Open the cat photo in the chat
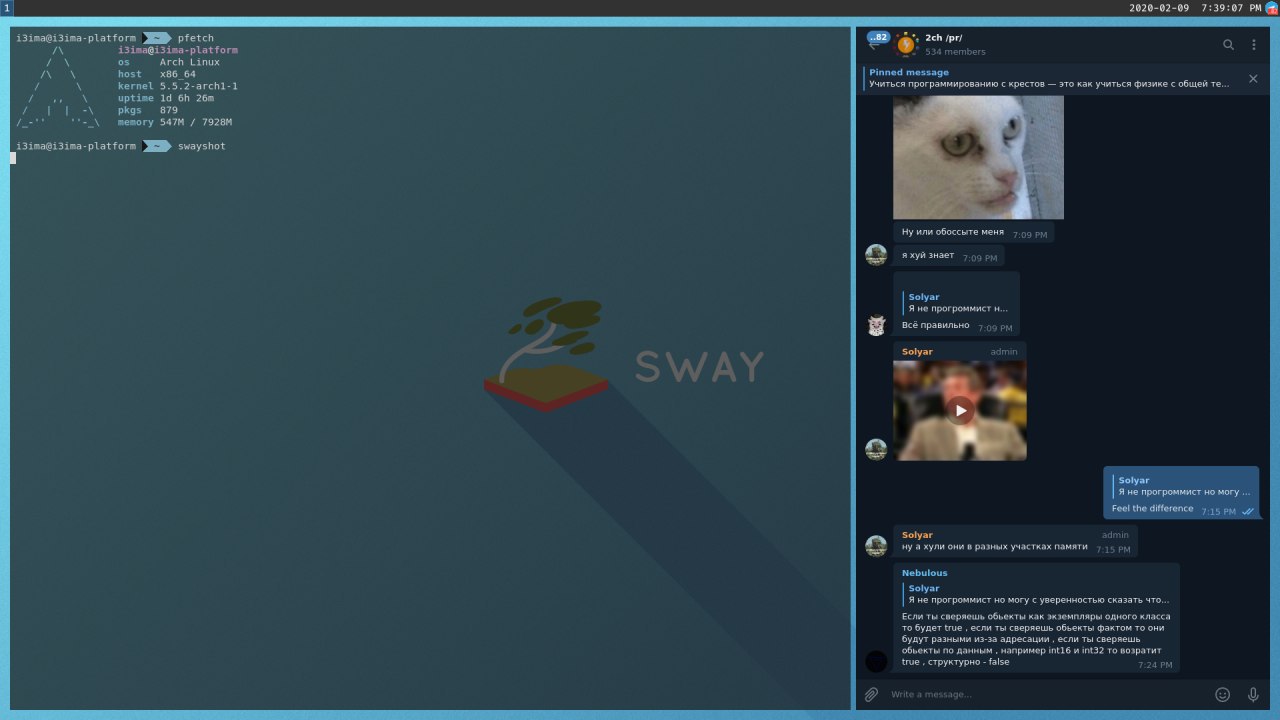The image size is (1280, 720). [978, 157]
